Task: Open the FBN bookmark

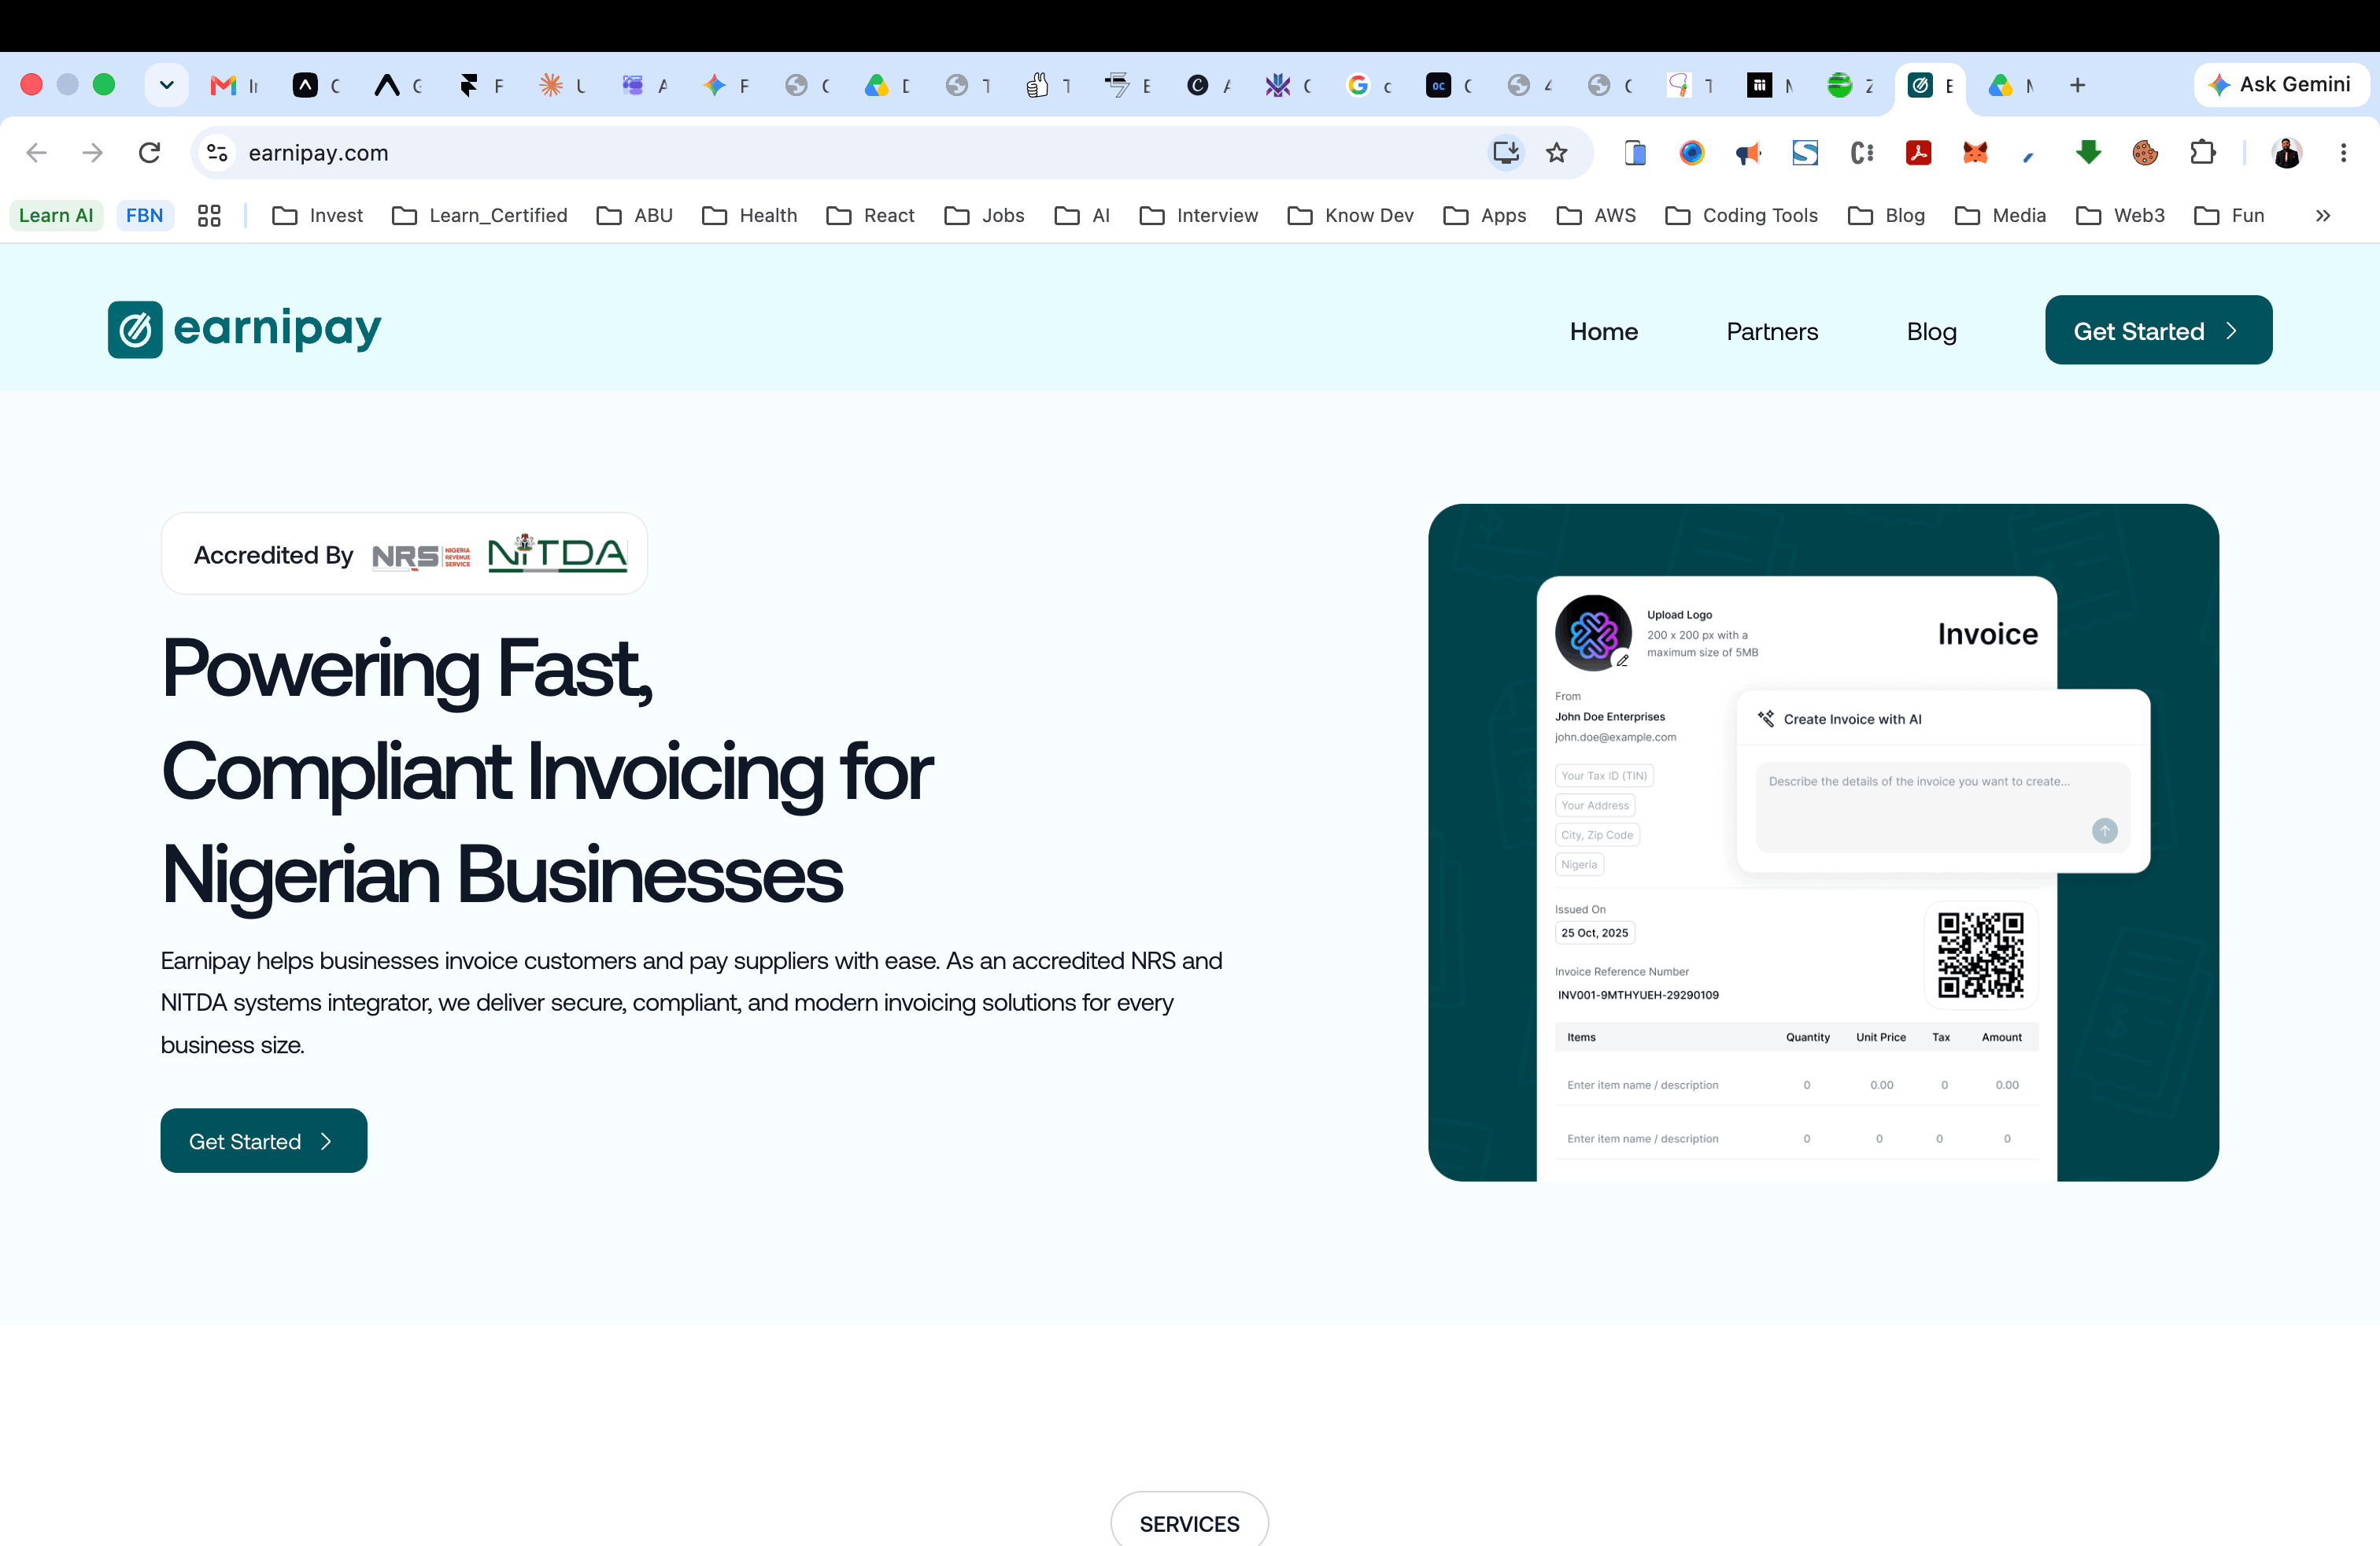Action: pos(144,215)
